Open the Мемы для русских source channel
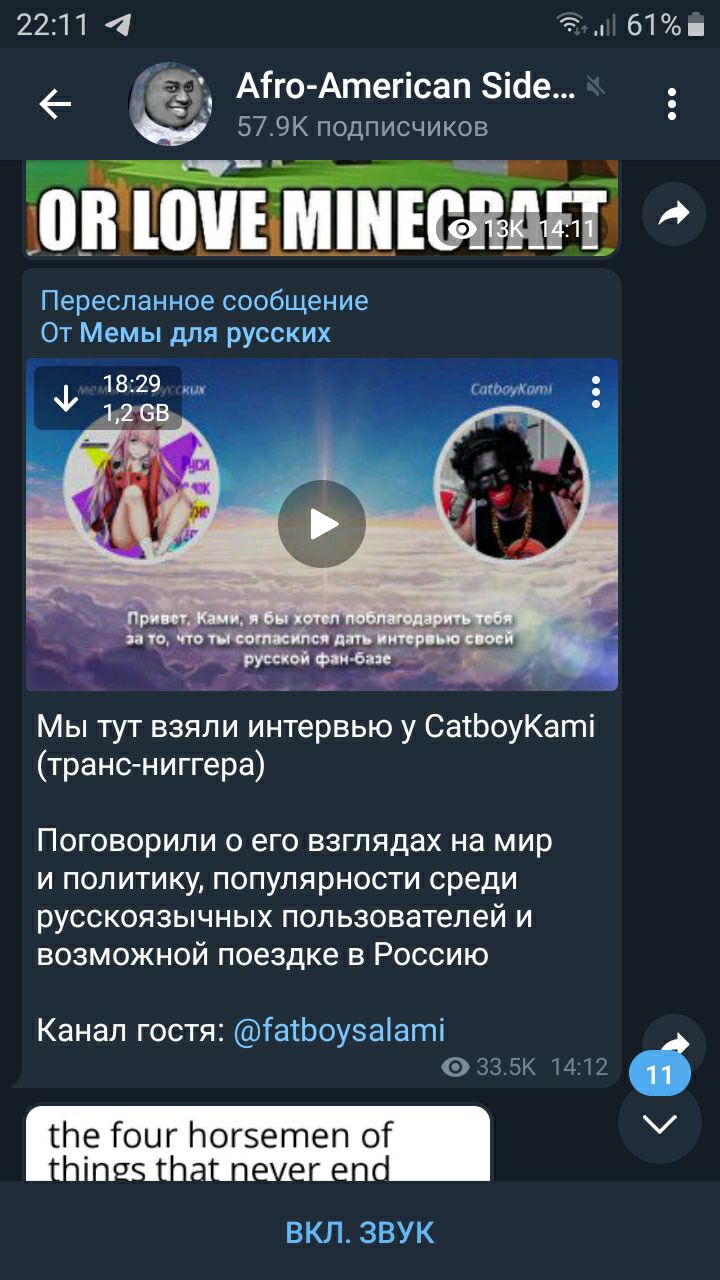 [x=205, y=332]
